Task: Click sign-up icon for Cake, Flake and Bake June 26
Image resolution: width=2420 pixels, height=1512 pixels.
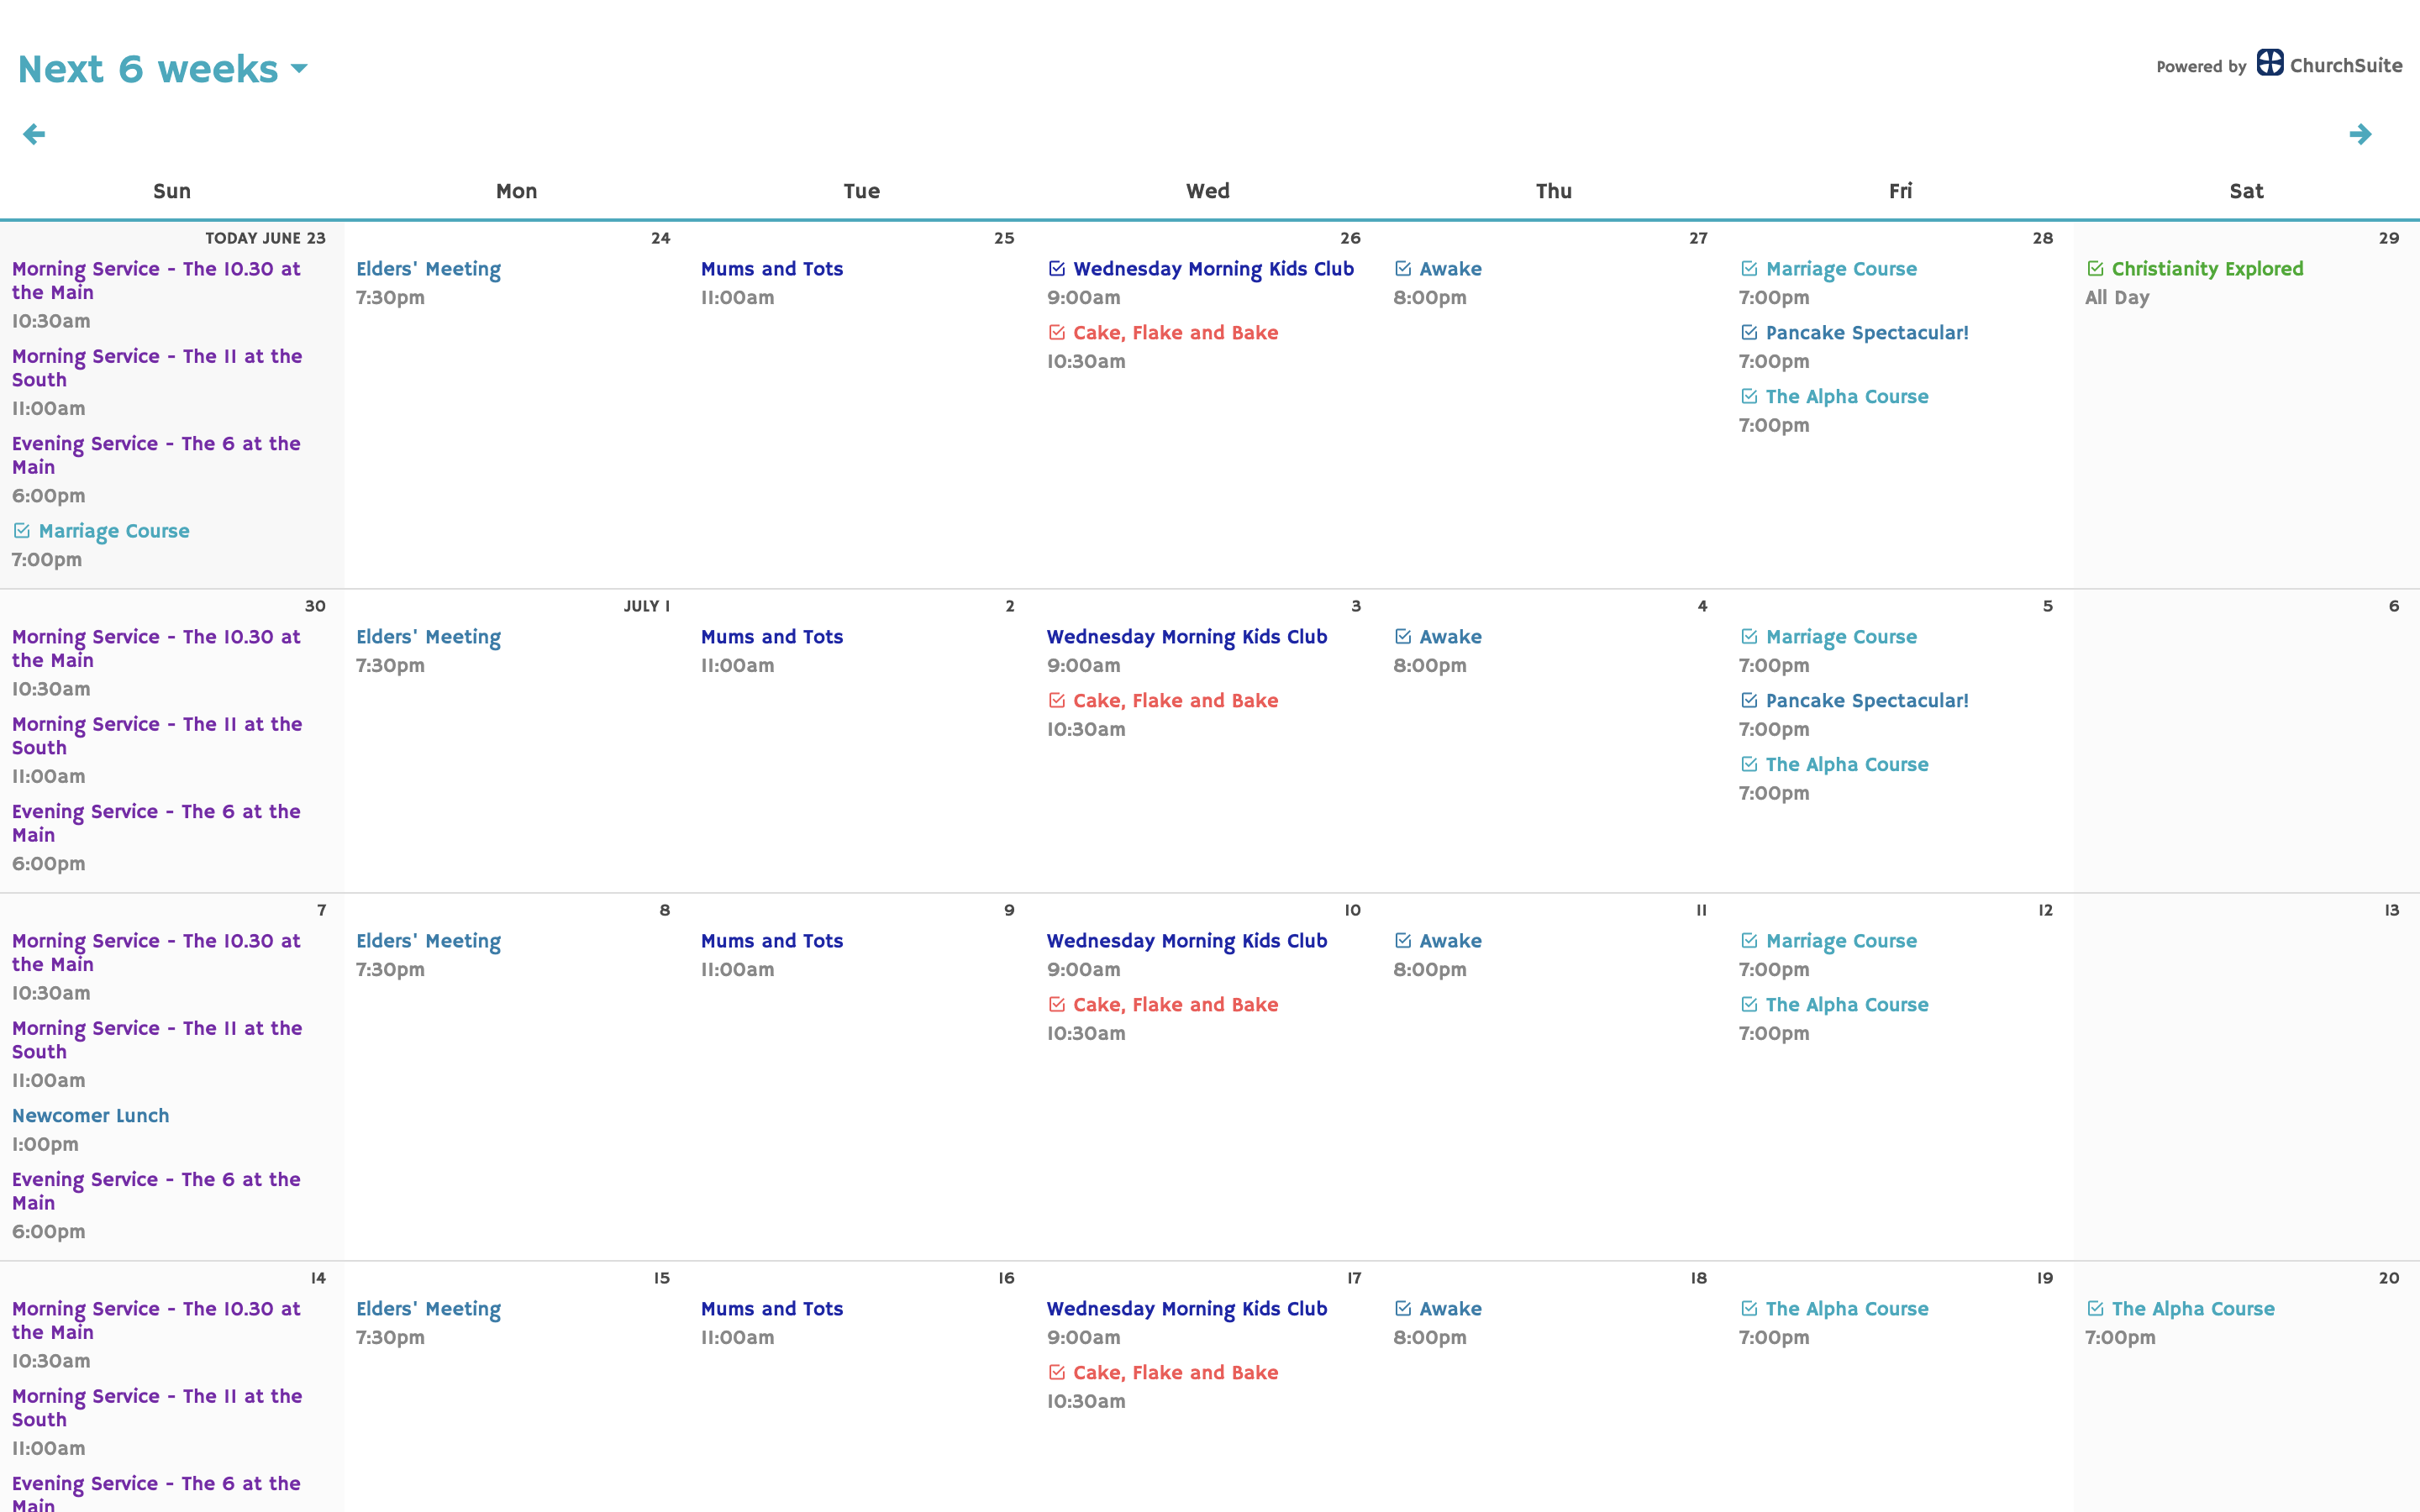Action: 1057,333
